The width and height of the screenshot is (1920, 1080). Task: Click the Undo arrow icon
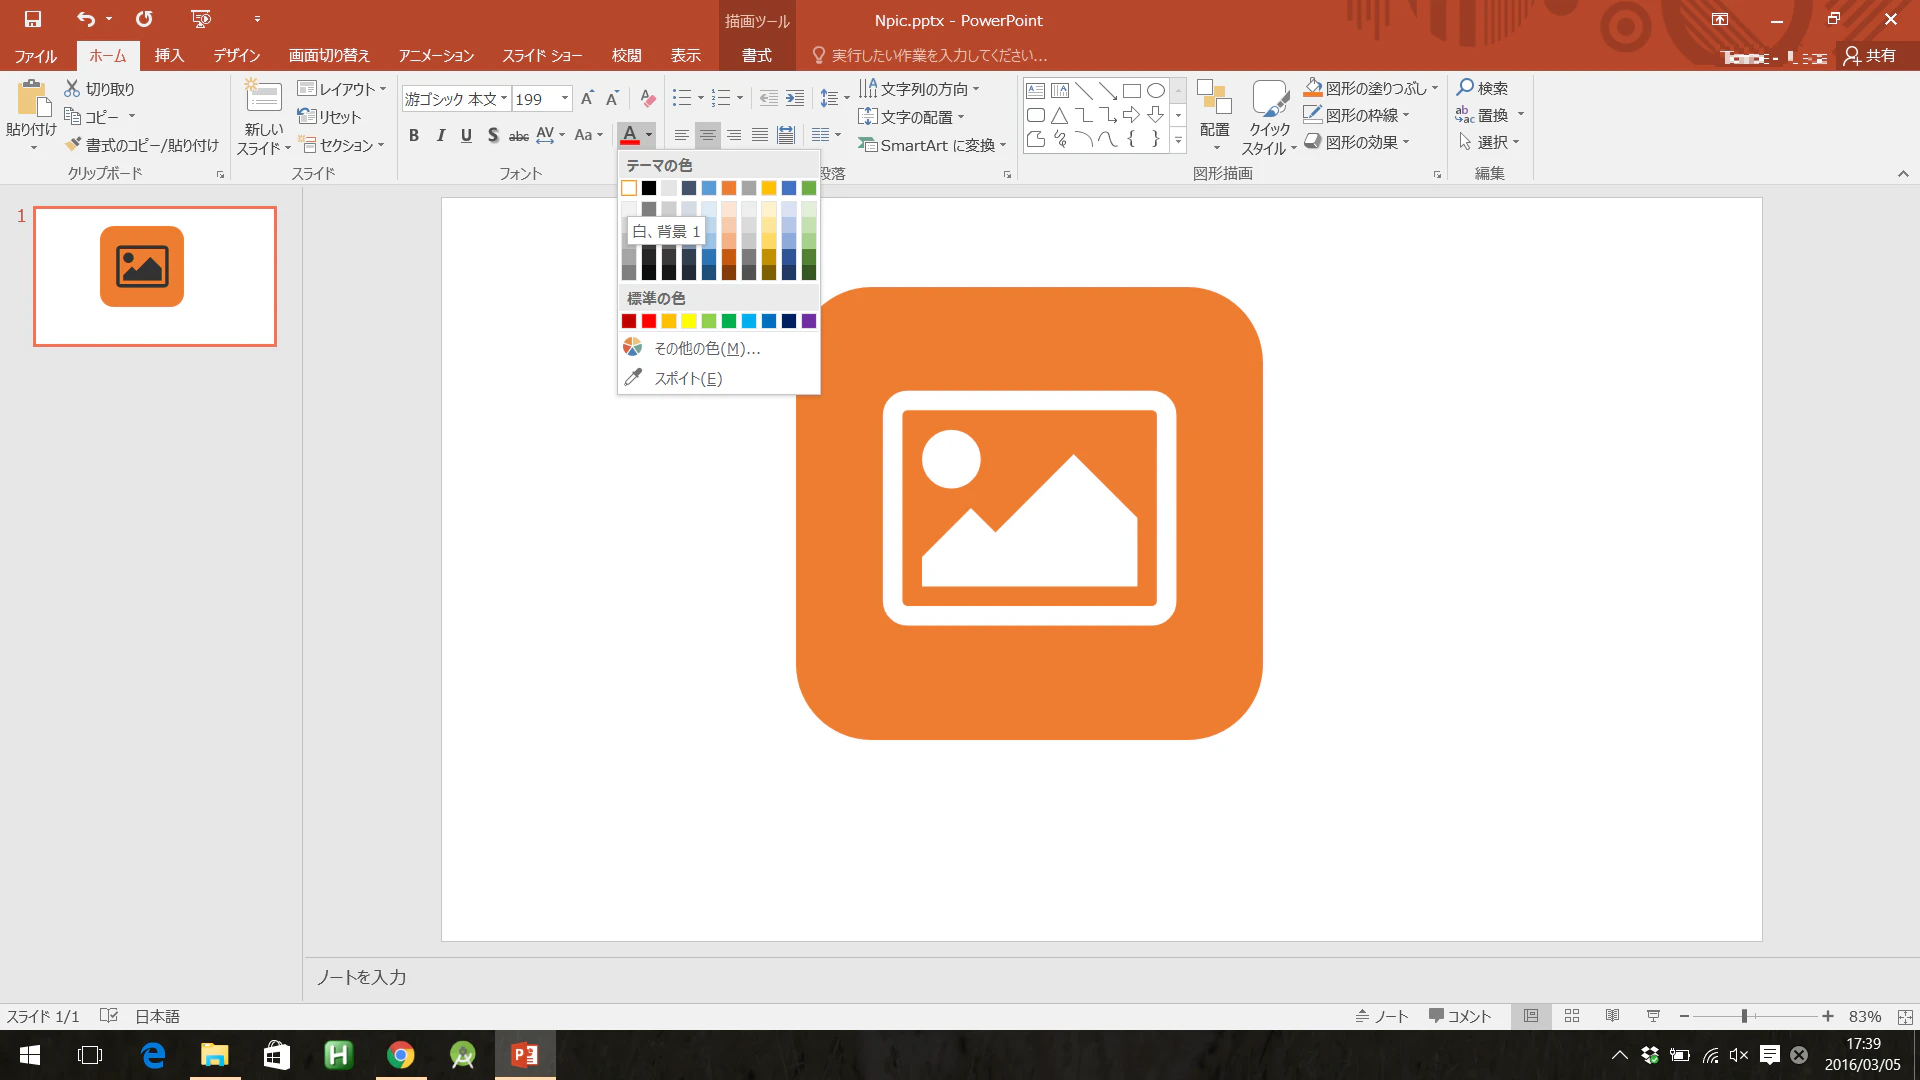tap(86, 19)
